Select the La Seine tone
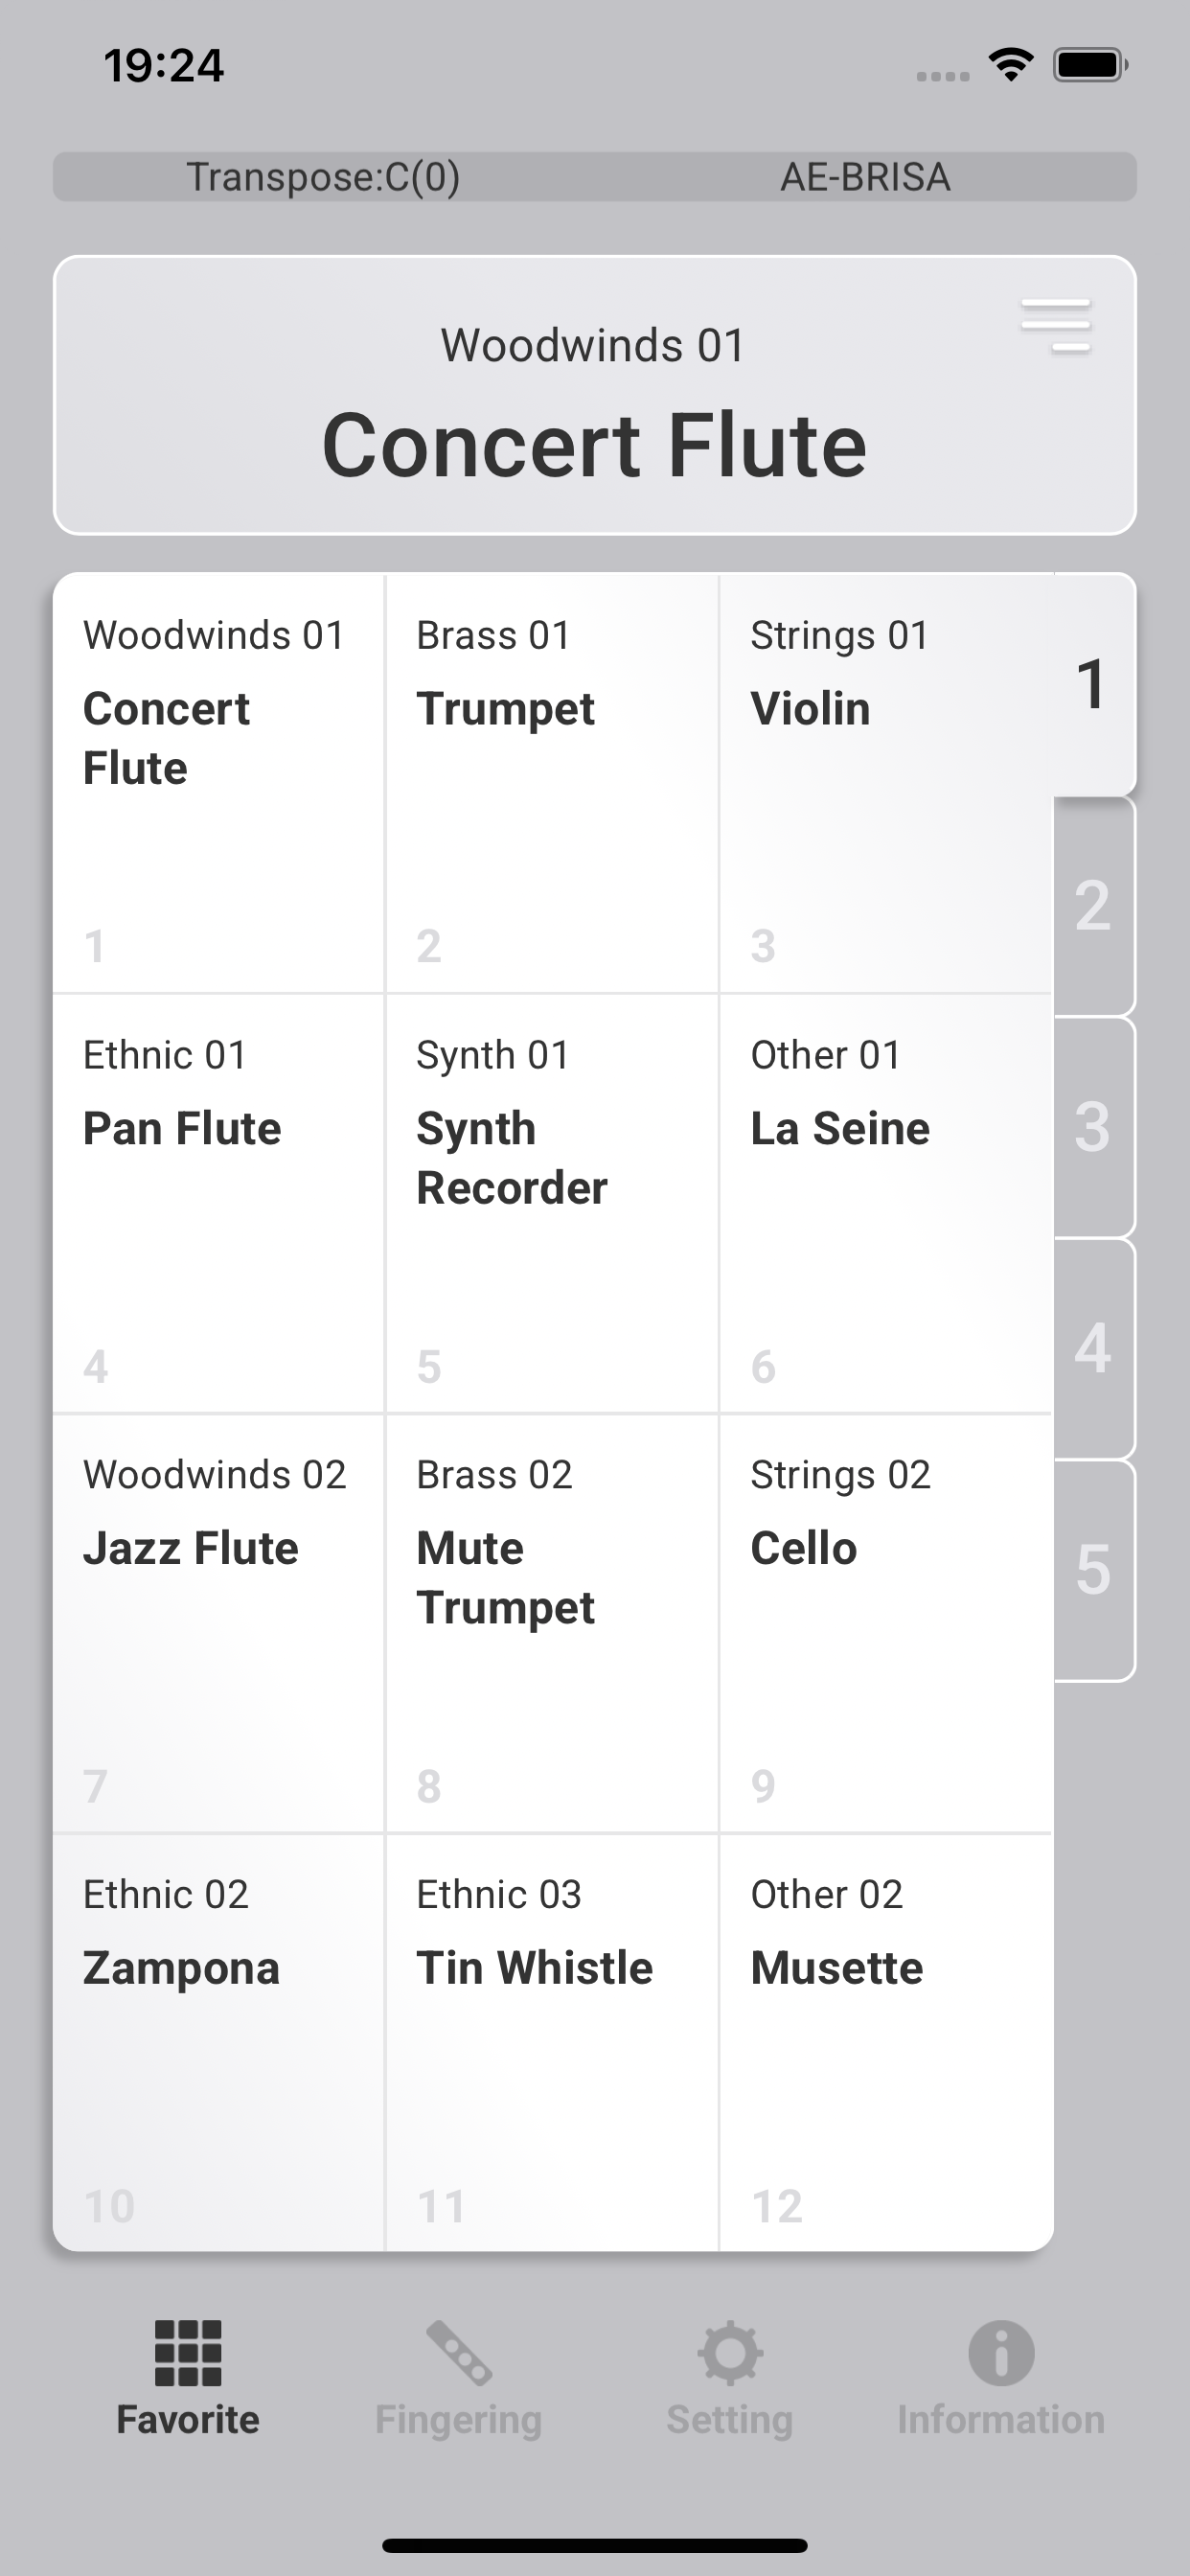1190x2576 pixels. pyautogui.click(x=885, y=1203)
